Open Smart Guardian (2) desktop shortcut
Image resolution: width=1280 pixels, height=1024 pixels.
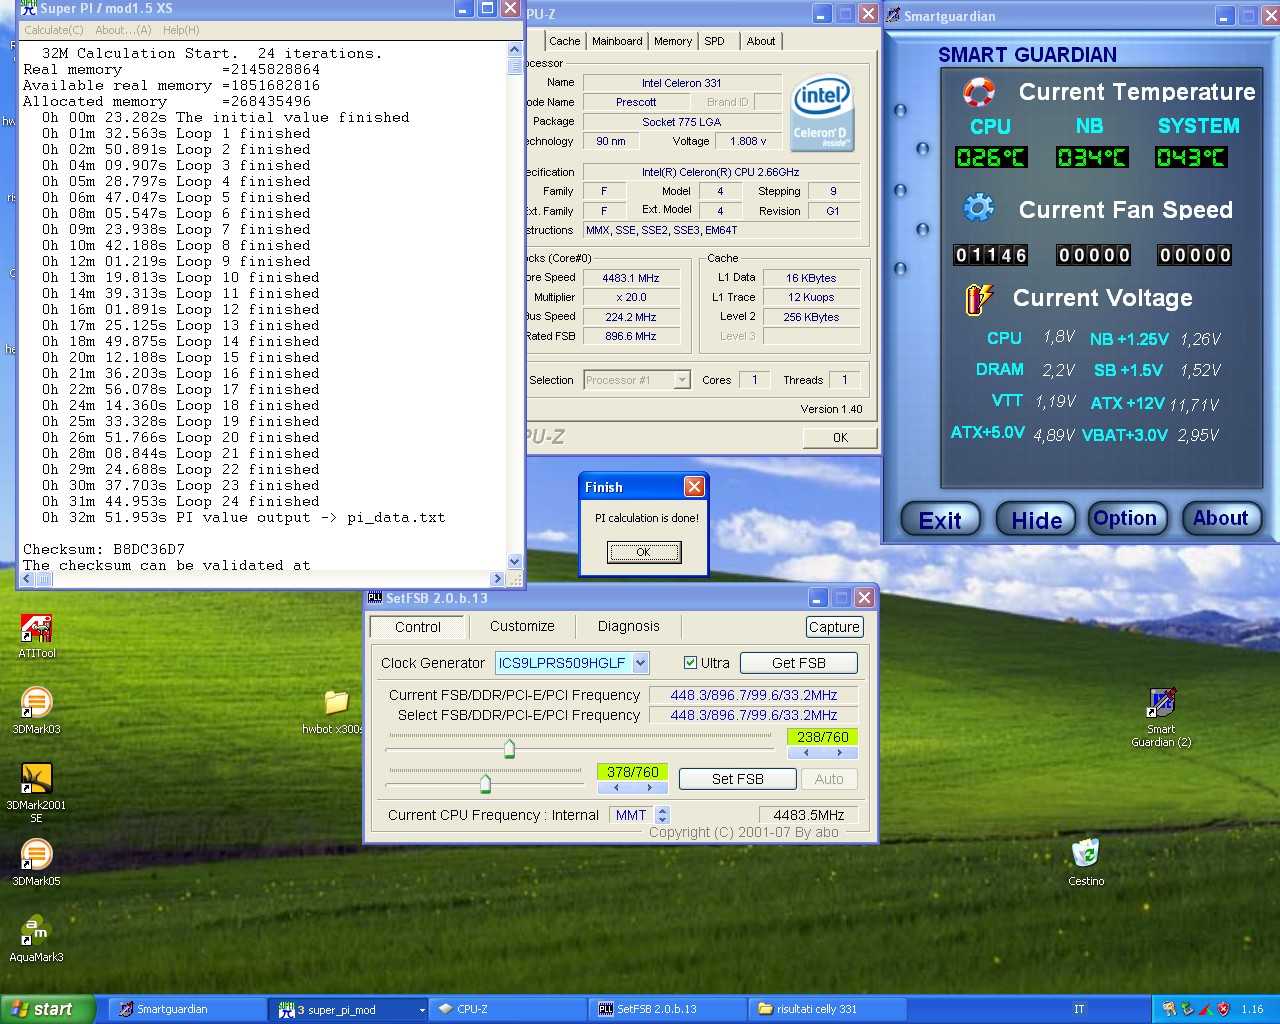(x=1161, y=716)
